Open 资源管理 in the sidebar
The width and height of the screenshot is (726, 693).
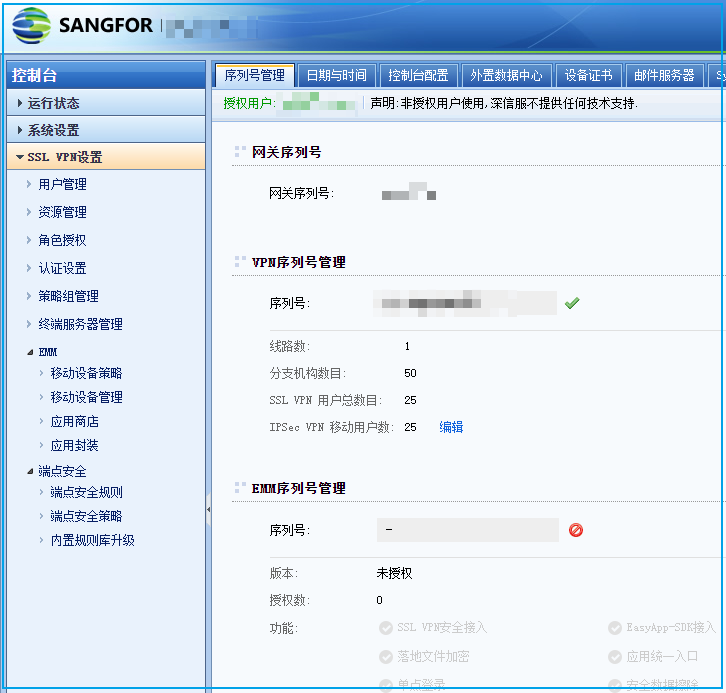click(62, 212)
